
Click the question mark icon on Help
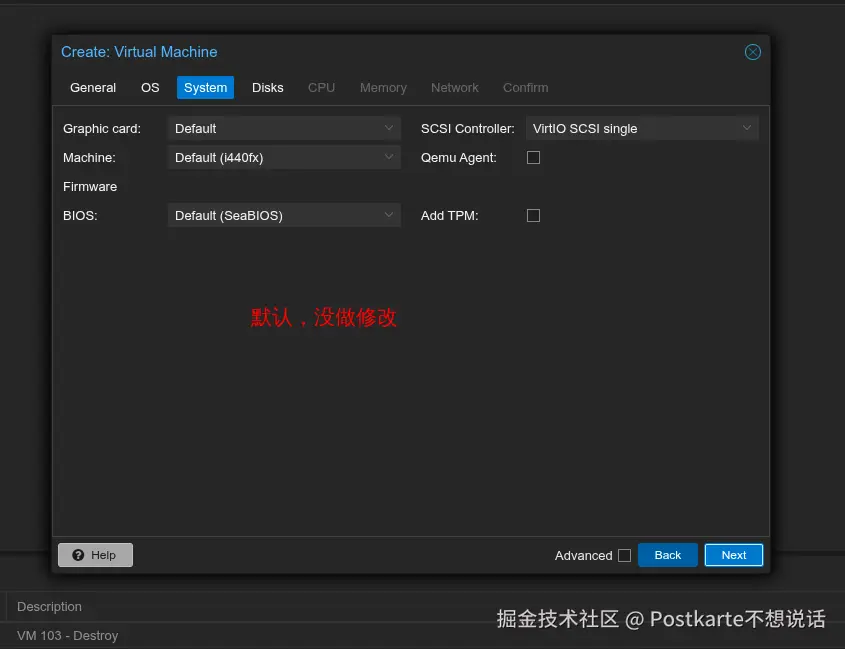[78, 555]
